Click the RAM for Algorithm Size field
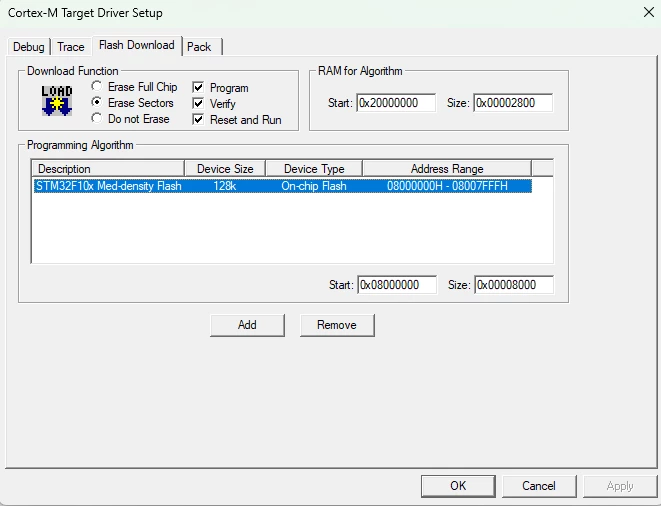Image resolution: width=661 pixels, height=506 pixels. coord(513,103)
